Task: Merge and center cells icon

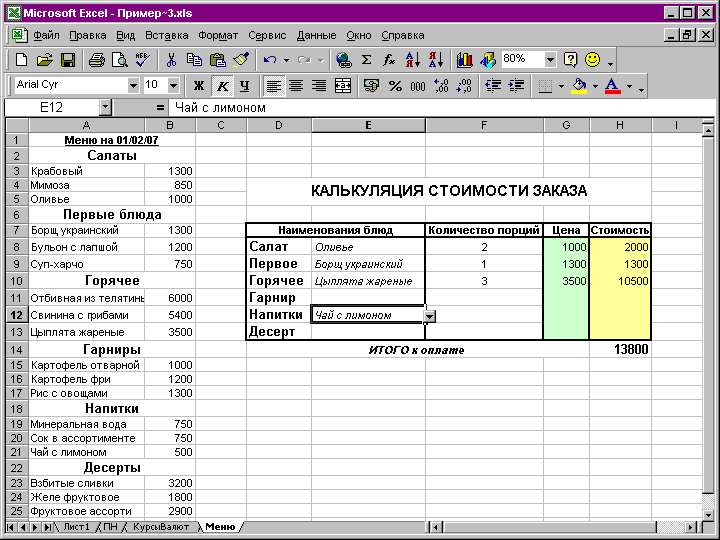Action: (343, 85)
